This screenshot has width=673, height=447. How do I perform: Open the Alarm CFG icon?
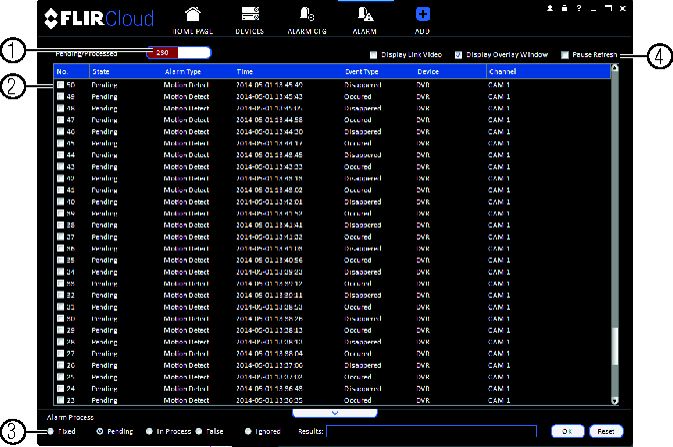[307, 14]
